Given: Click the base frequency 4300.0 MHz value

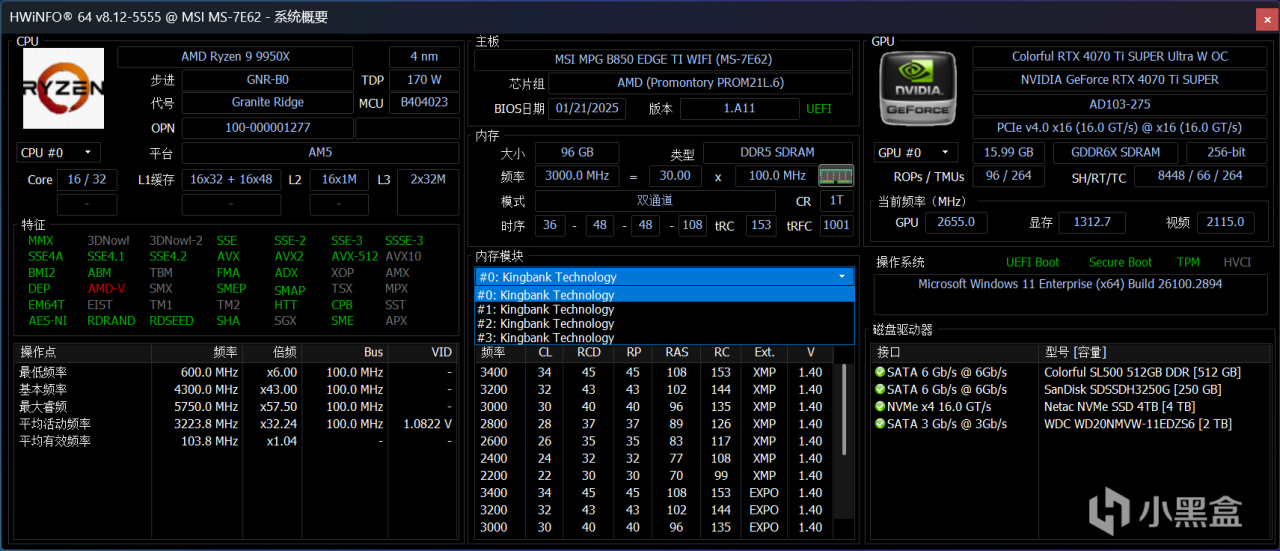Looking at the screenshot, I should (x=209, y=389).
